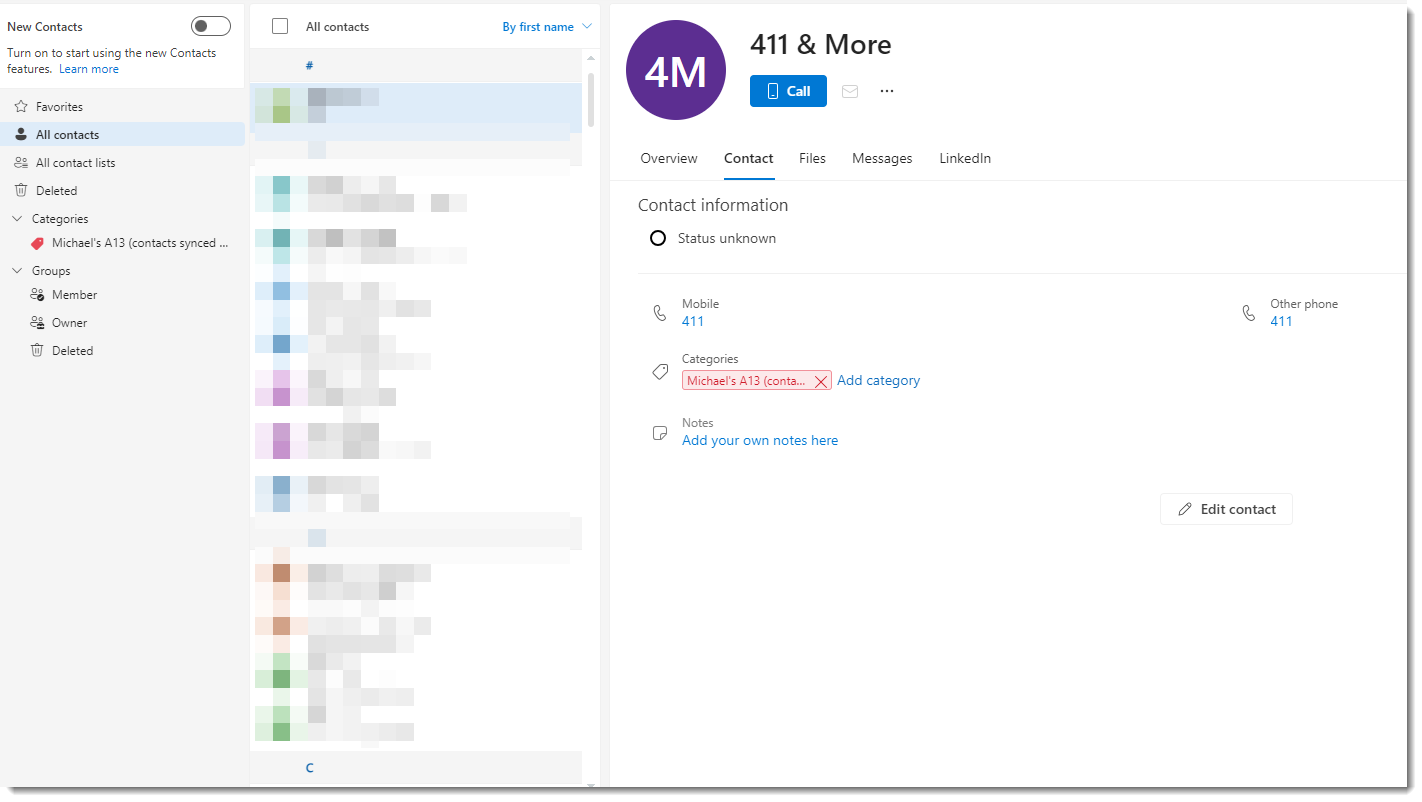Click the All contact lists people icon
Image resolution: width=1422 pixels, height=802 pixels.
21,163
